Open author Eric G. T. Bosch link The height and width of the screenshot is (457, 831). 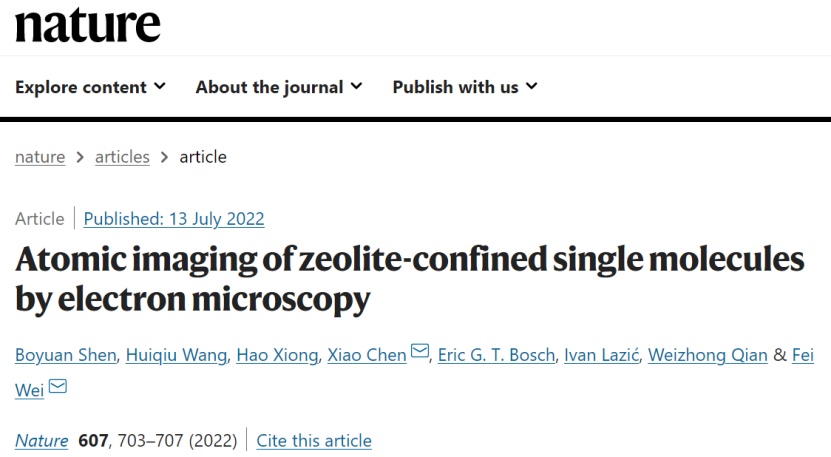pos(496,355)
